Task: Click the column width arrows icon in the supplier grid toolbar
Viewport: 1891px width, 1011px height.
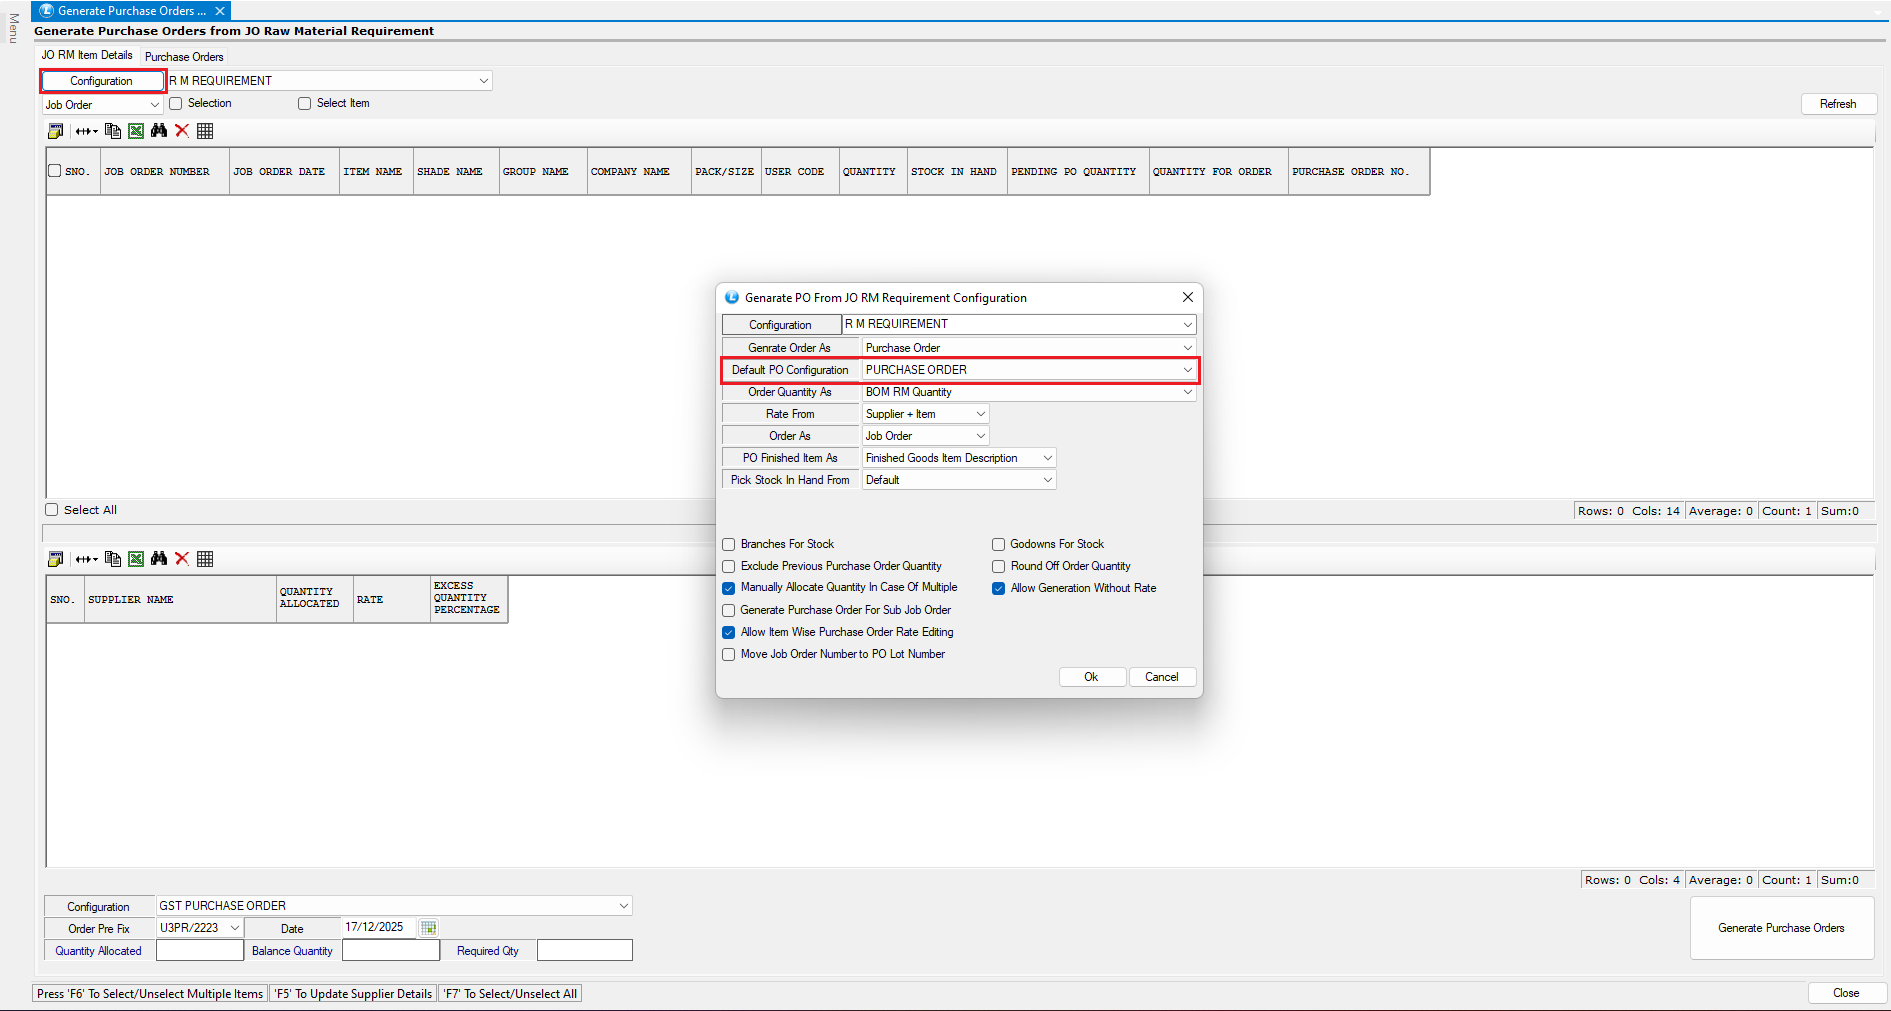Action: pos(86,559)
